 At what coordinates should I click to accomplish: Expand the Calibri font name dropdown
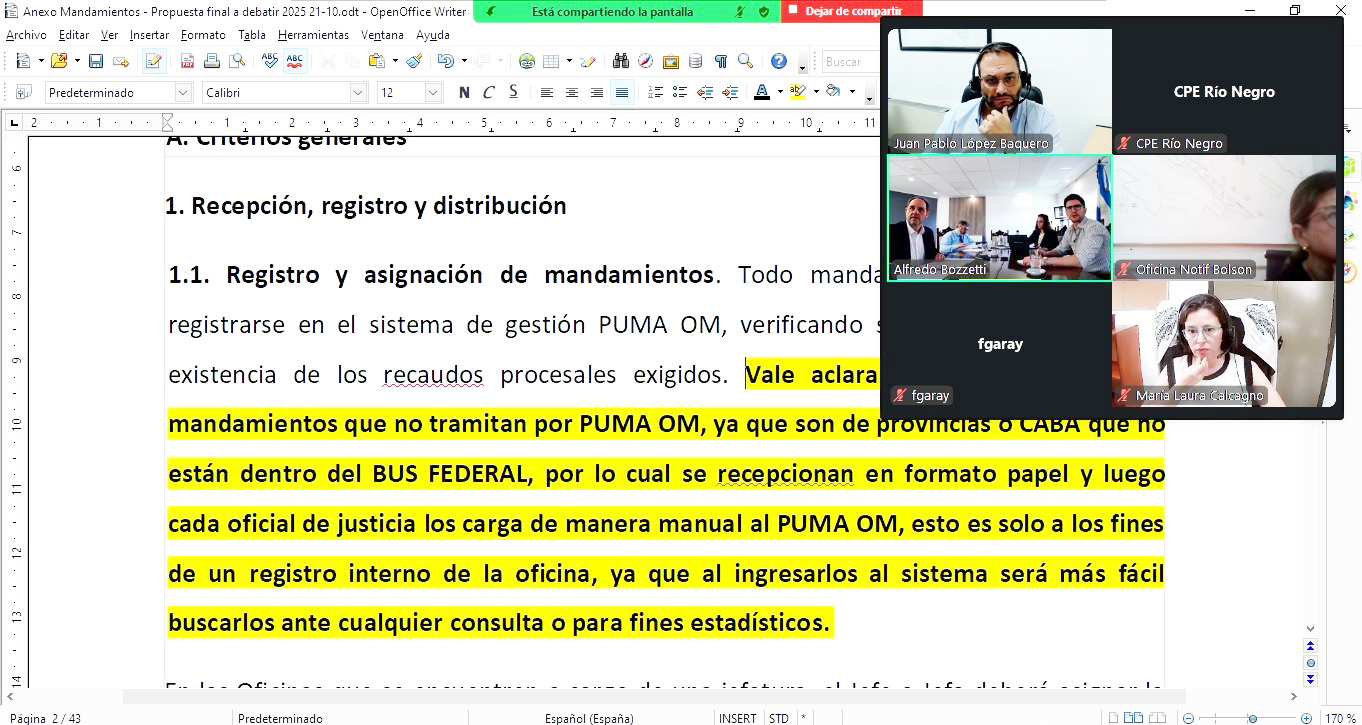tap(358, 93)
